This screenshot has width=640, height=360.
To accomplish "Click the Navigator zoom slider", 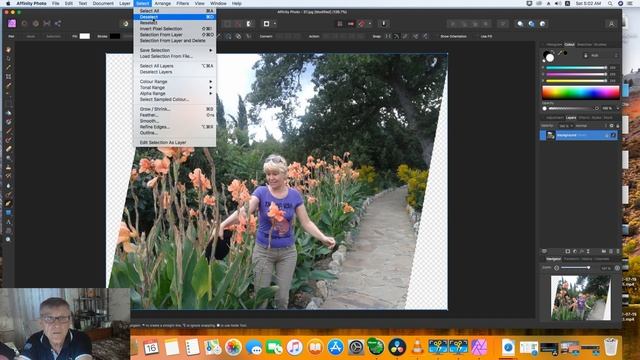I will coord(576,268).
